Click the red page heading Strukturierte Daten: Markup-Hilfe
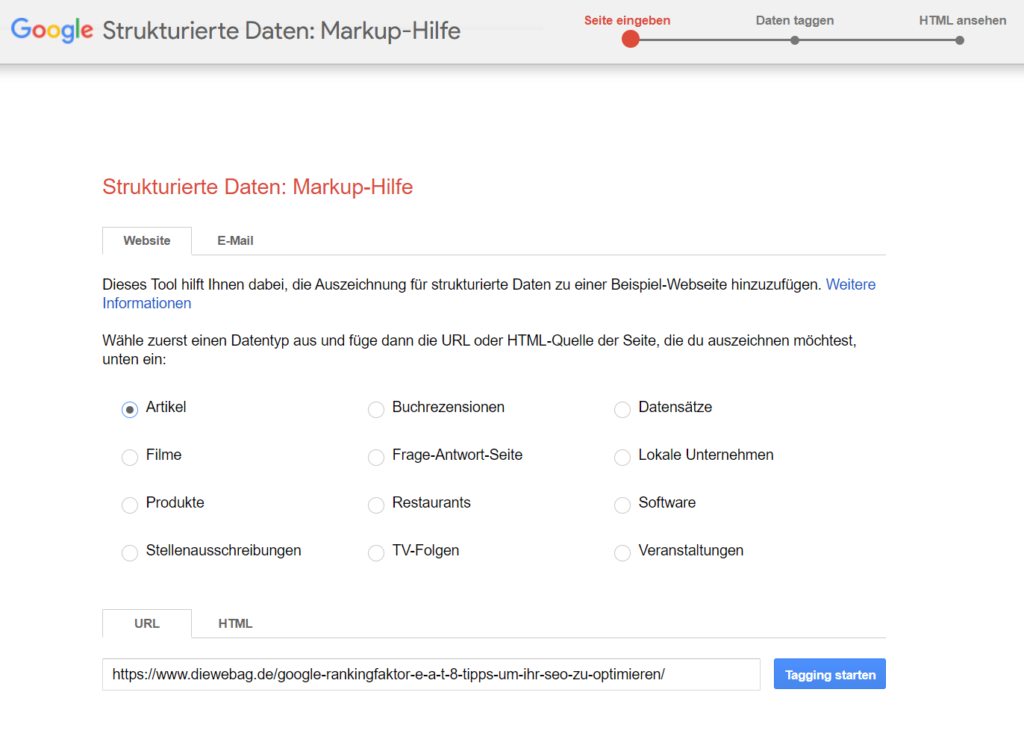1024x748 pixels. [x=257, y=187]
